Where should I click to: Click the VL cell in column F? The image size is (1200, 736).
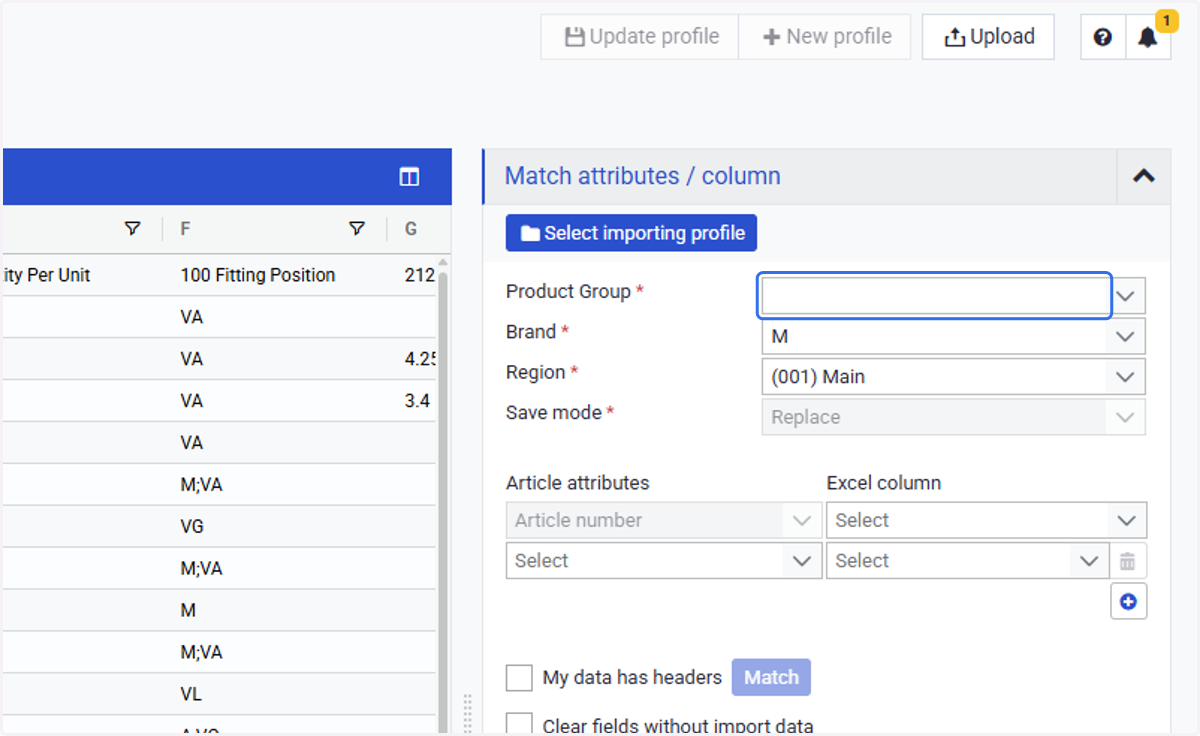(191, 694)
